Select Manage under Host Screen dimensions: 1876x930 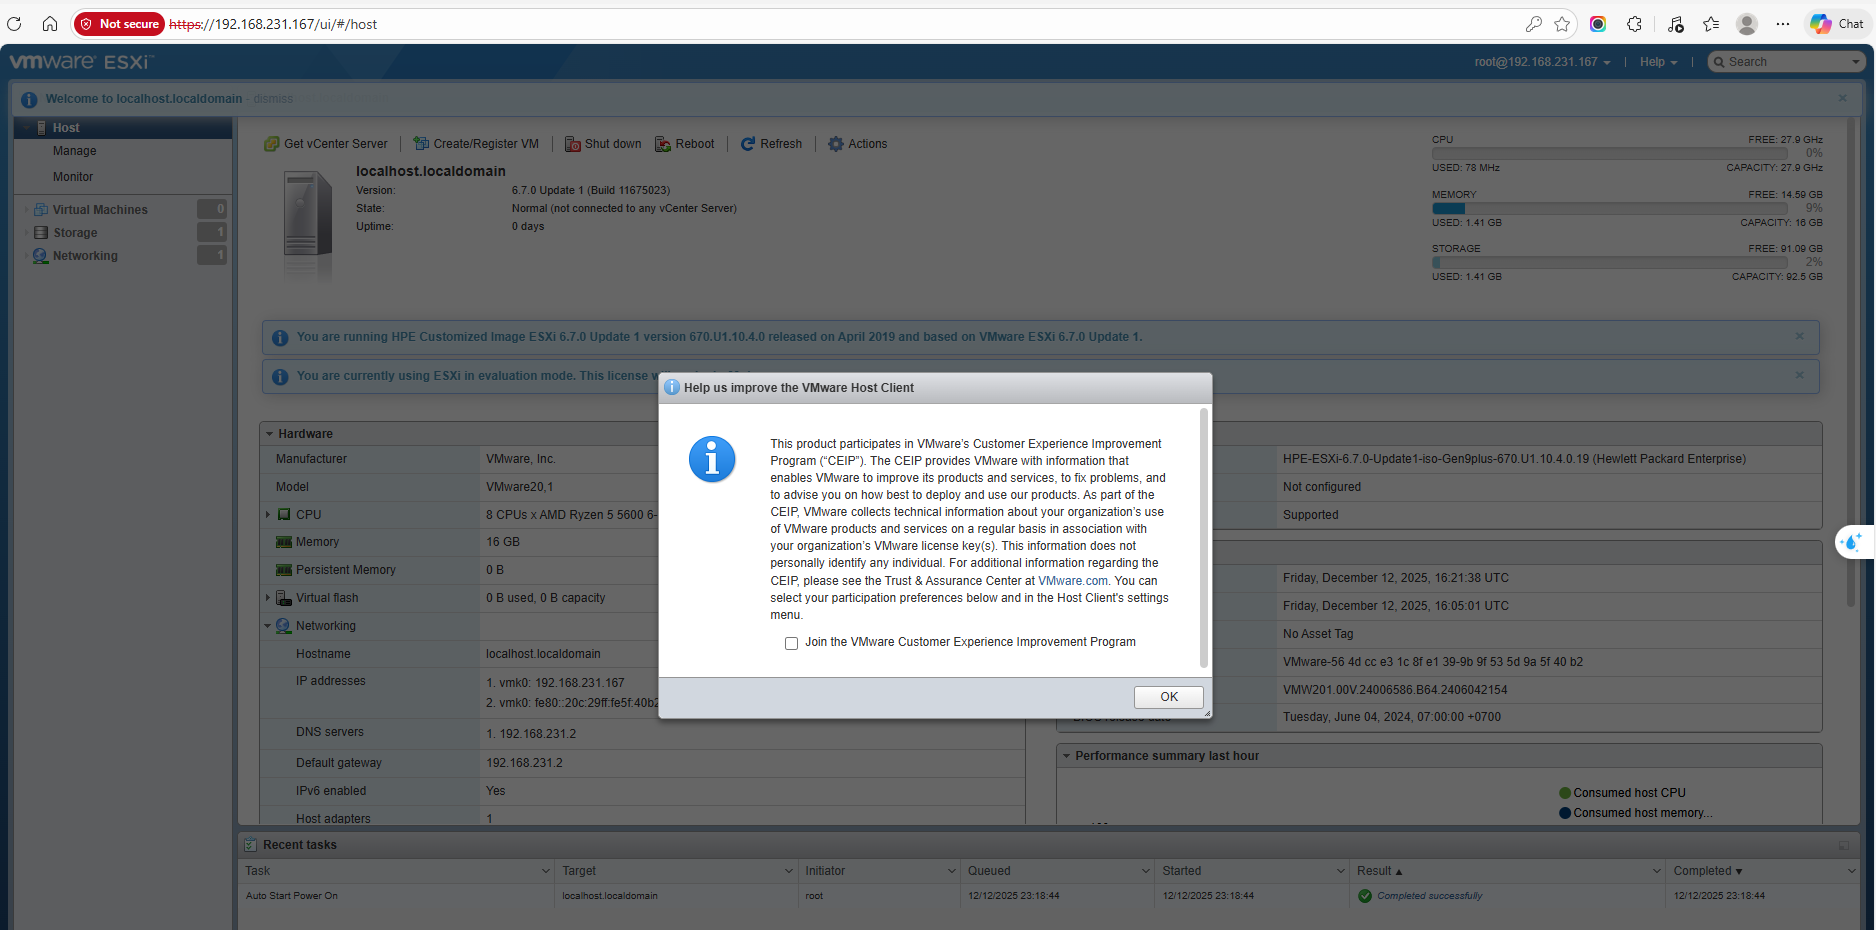75,151
